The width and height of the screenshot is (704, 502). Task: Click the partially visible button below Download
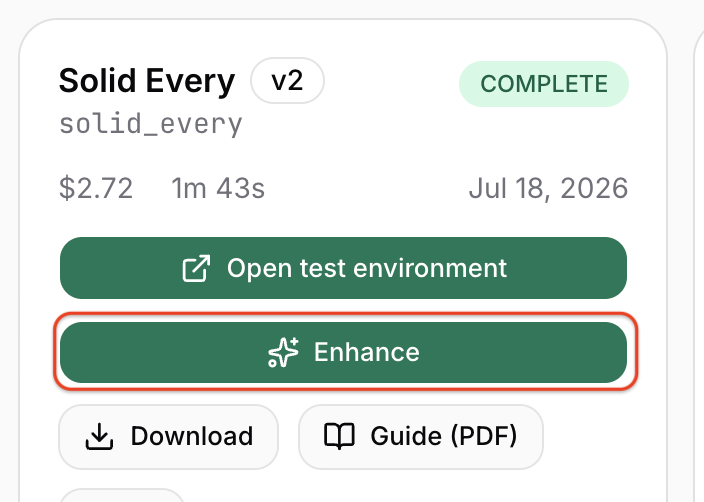[x=122, y=495]
